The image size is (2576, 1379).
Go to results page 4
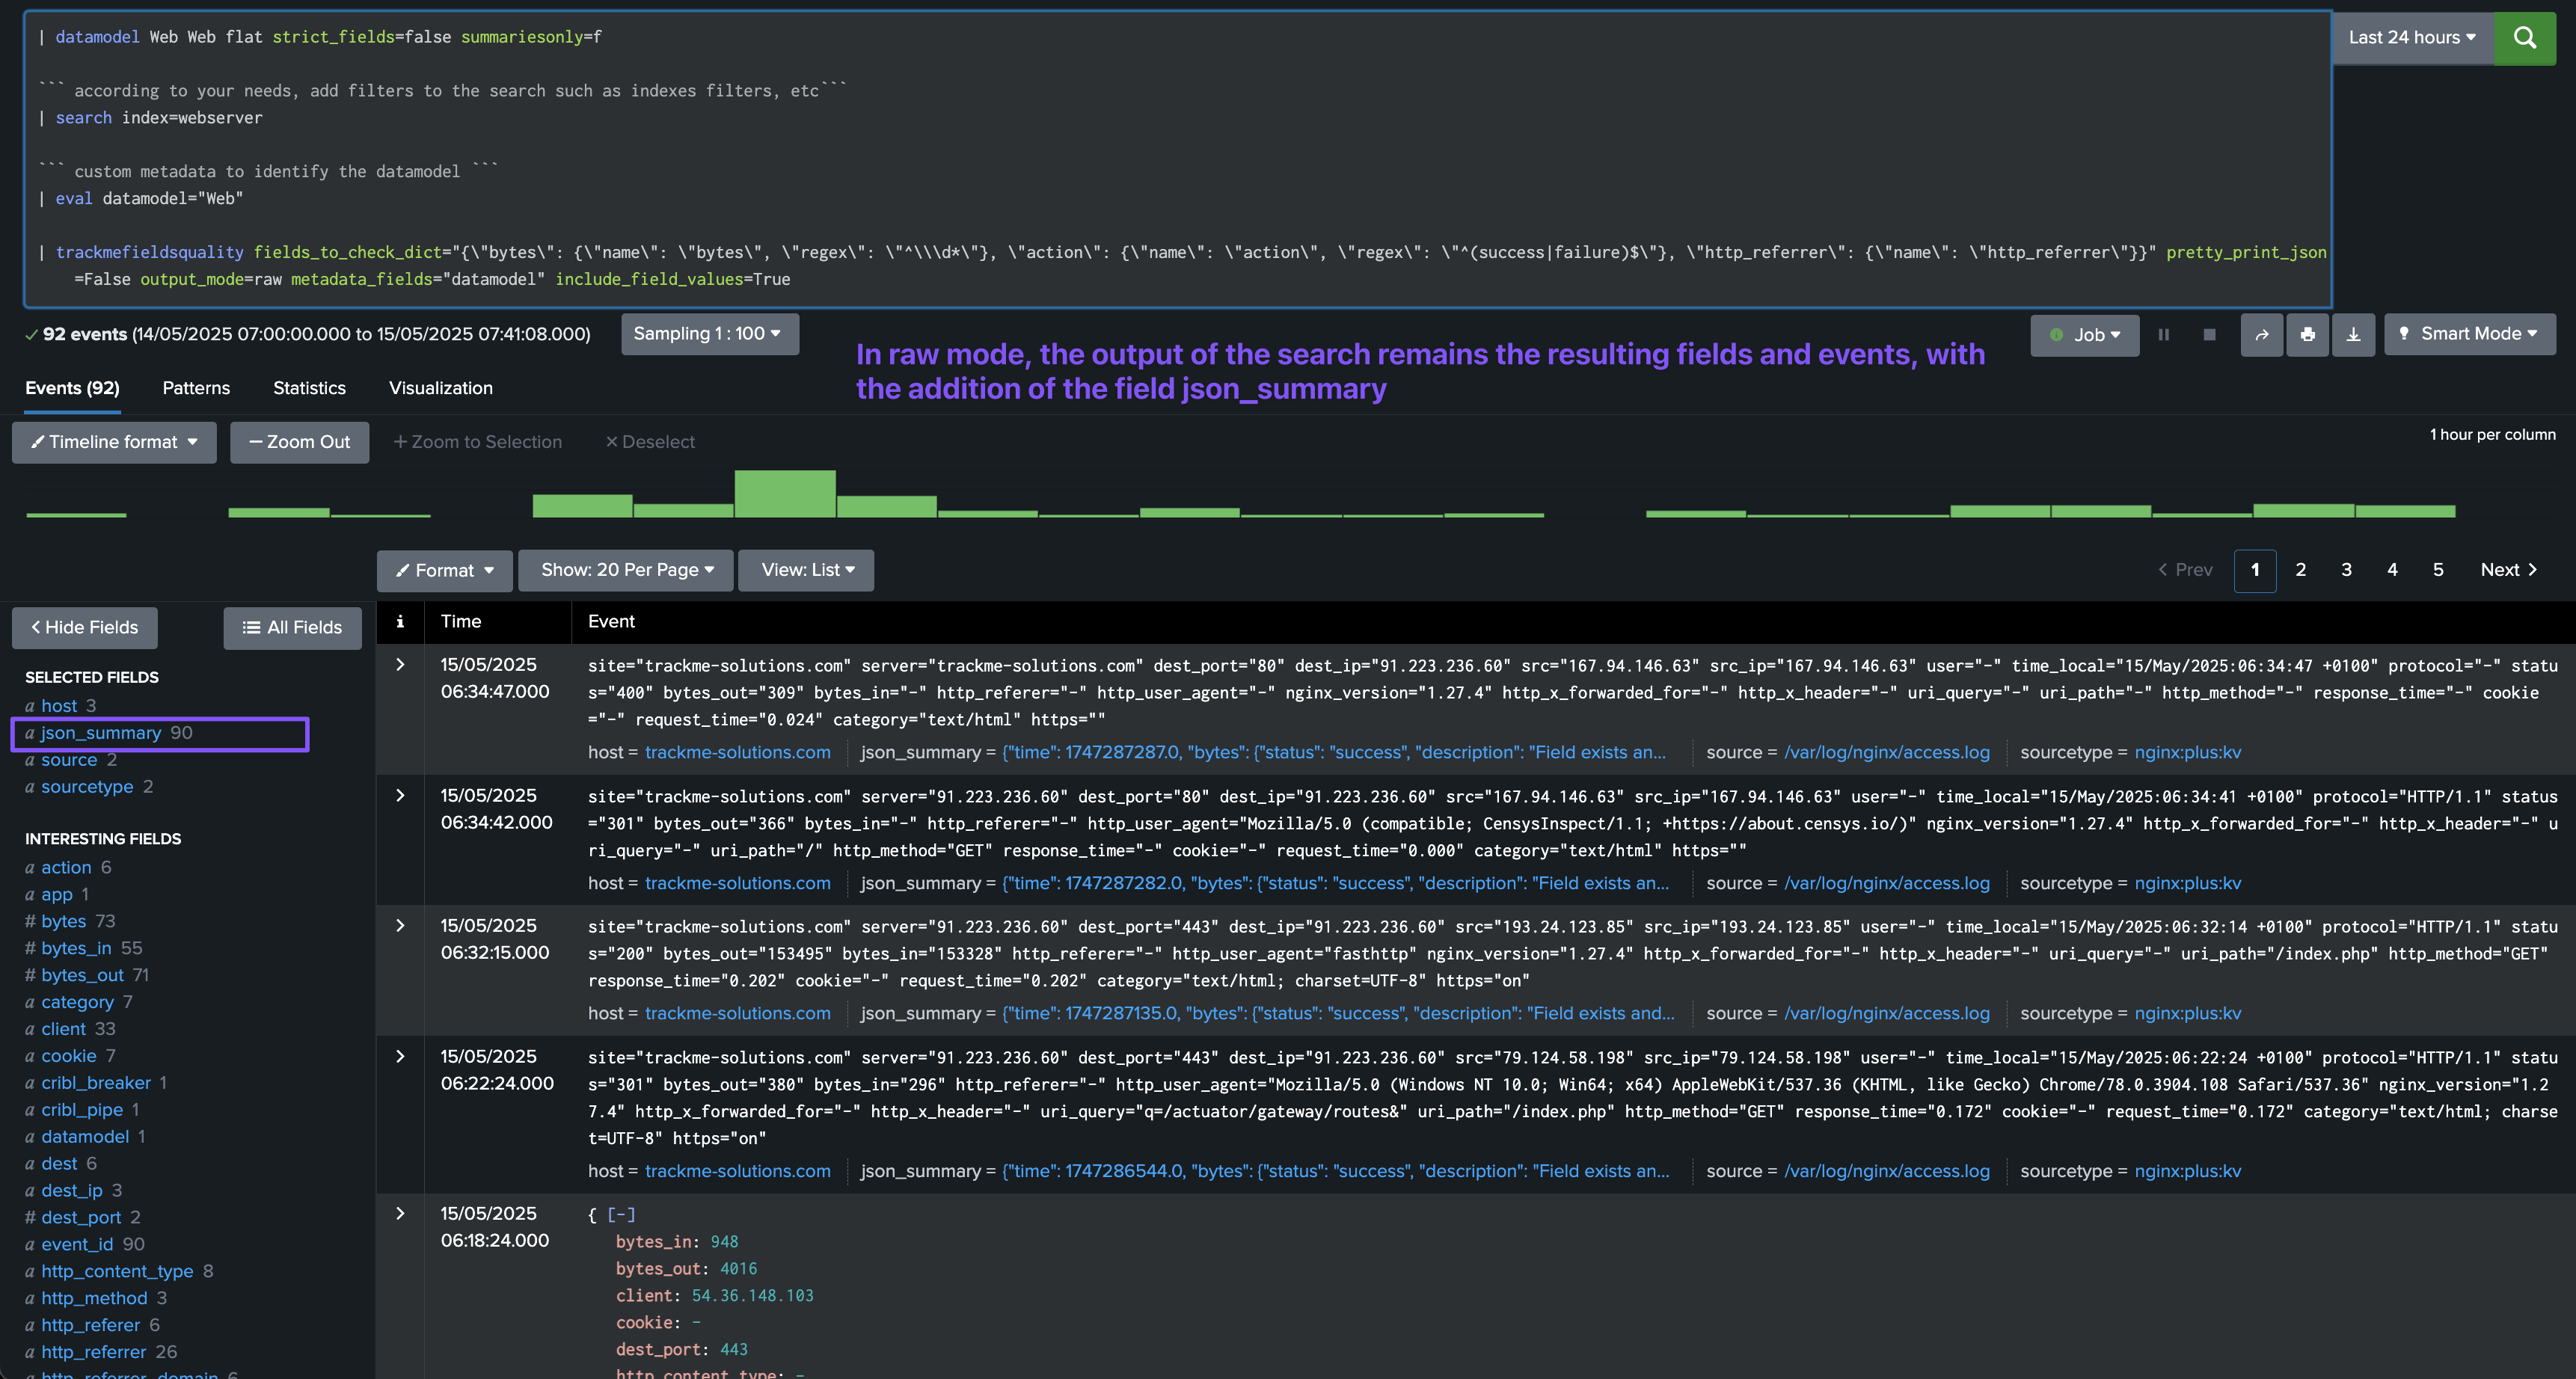(2392, 570)
